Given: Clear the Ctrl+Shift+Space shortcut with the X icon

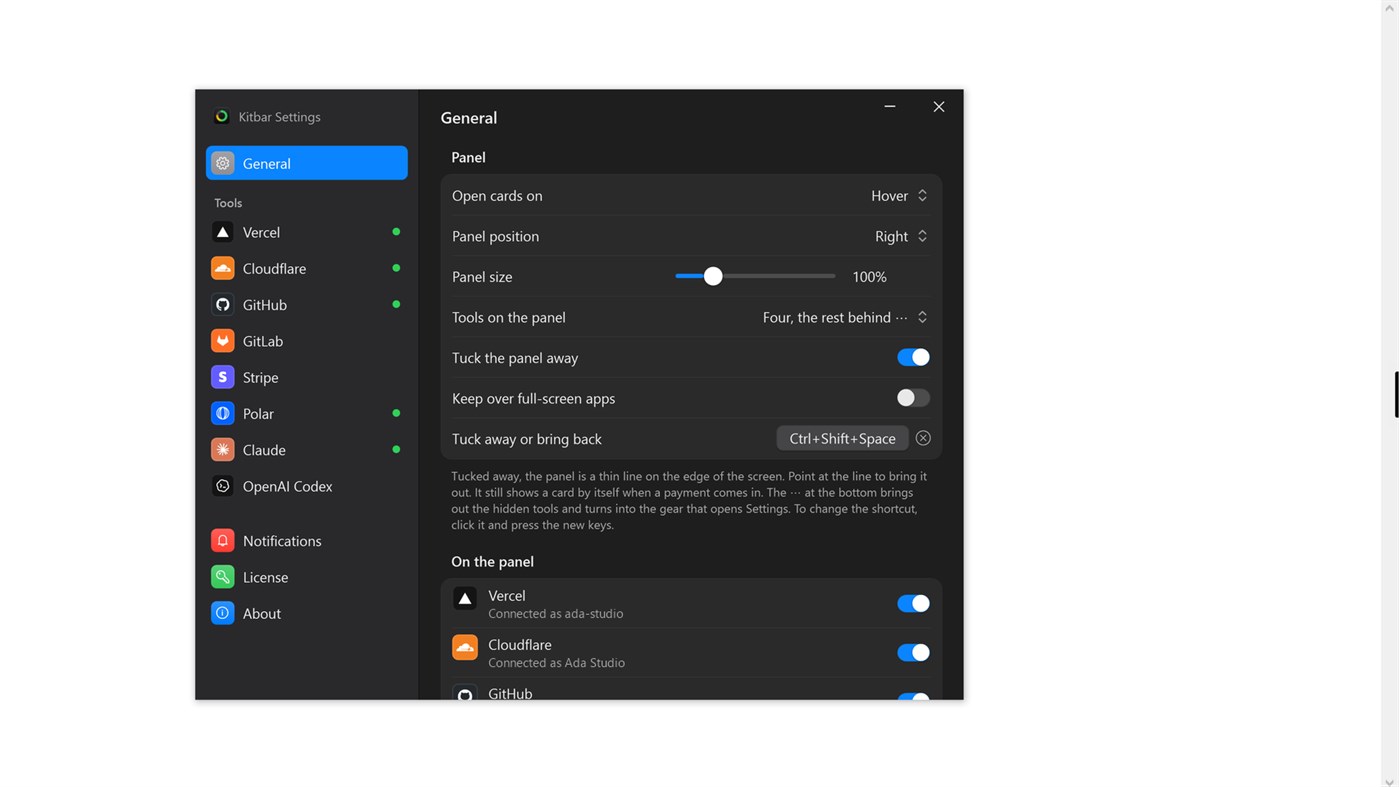Looking at the screenshot, I should pyautogui.click(x=923, y=438).
